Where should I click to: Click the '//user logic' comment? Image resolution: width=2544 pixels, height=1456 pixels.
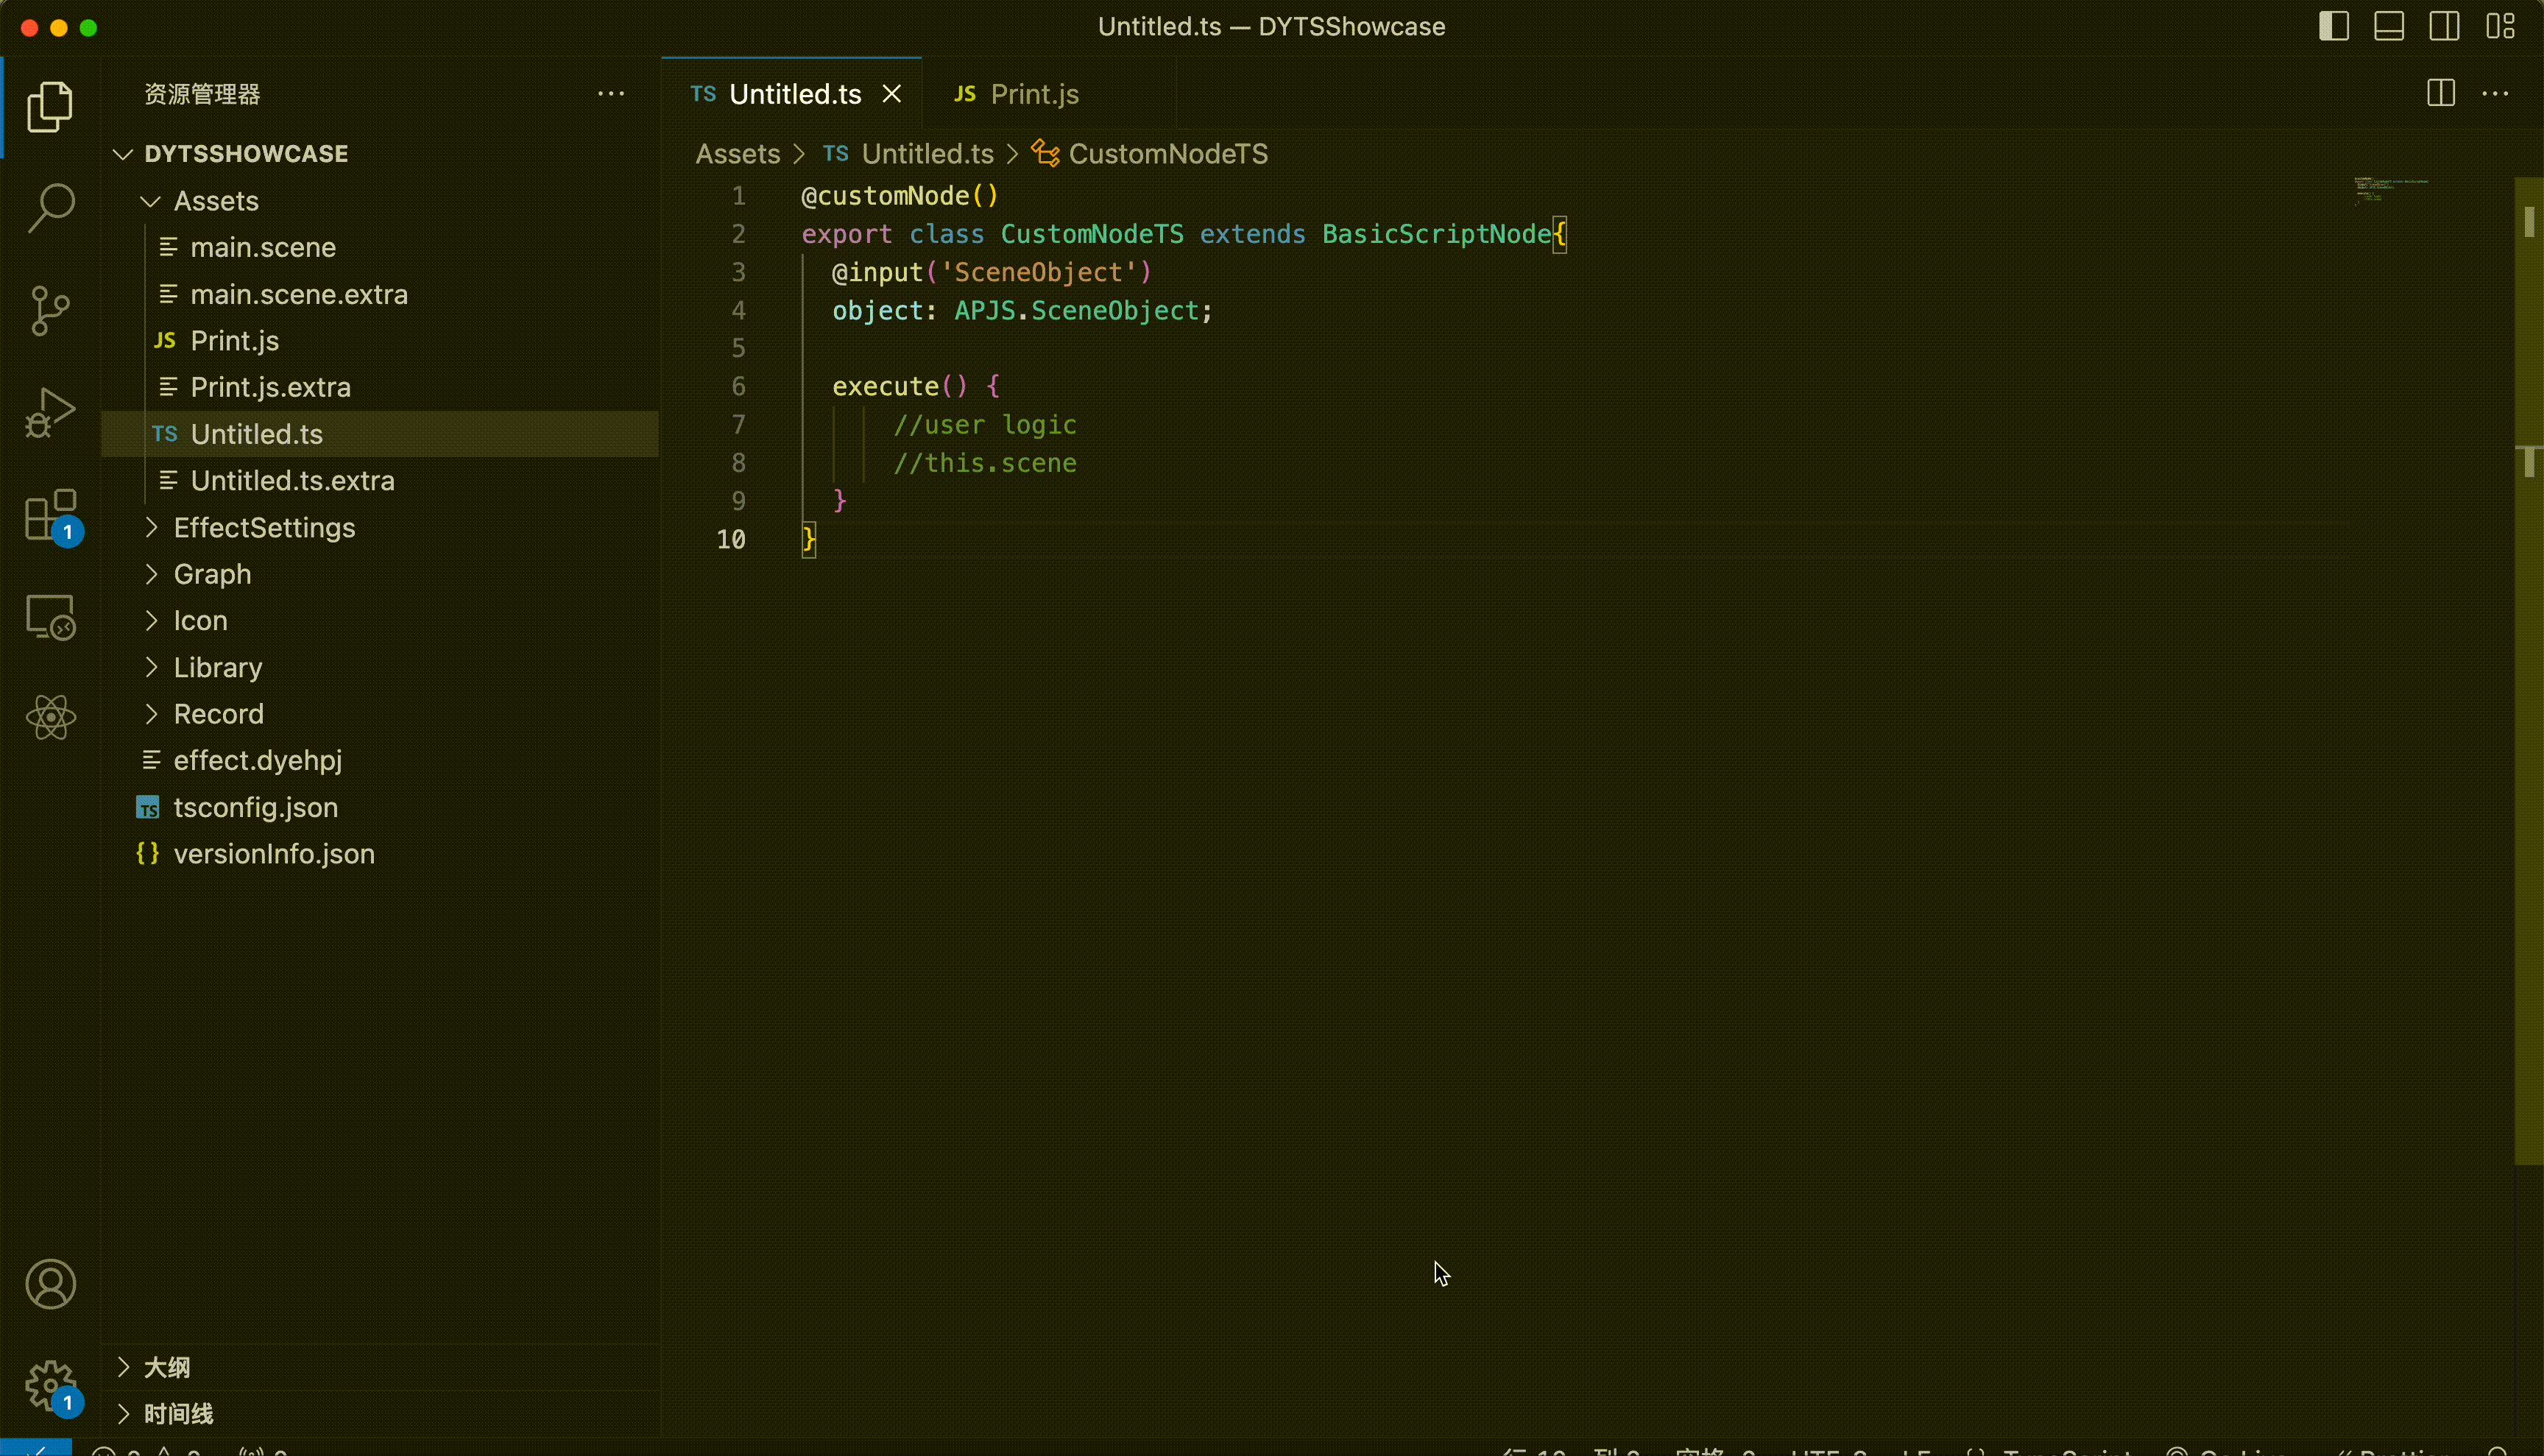[x=984, y=424]
